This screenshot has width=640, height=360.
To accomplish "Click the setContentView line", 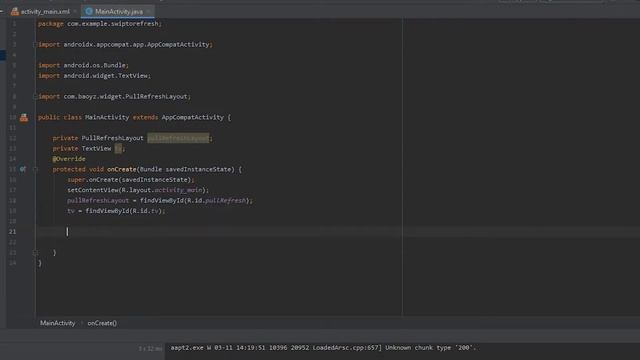I will pos(138,190).
